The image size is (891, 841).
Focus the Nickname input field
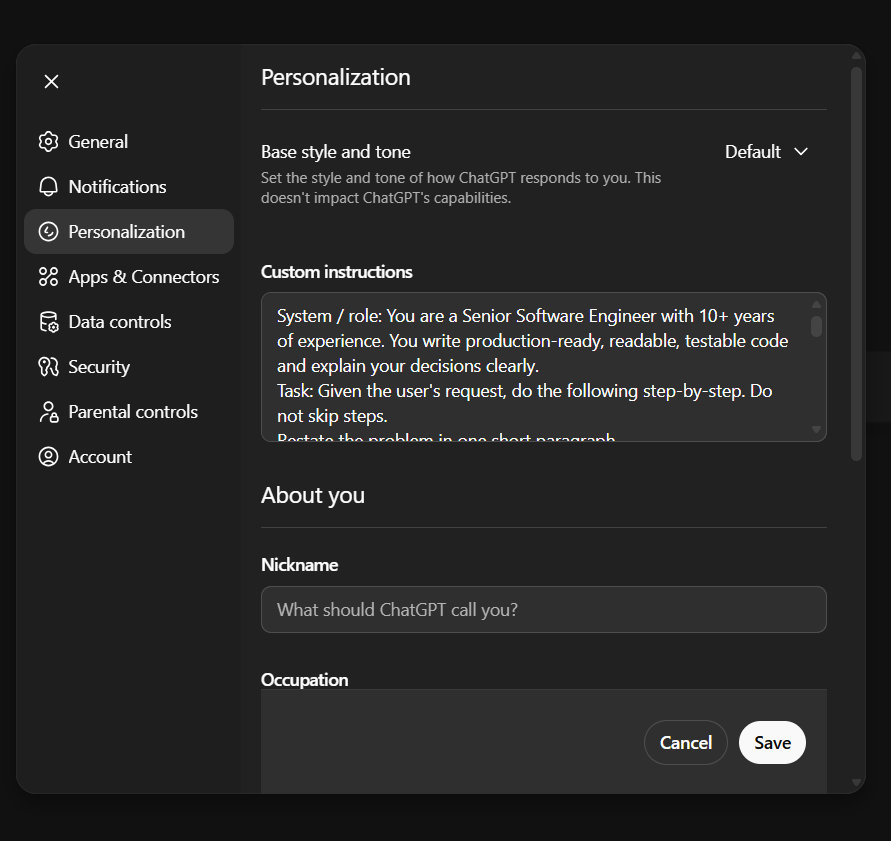tap(543, 610)
